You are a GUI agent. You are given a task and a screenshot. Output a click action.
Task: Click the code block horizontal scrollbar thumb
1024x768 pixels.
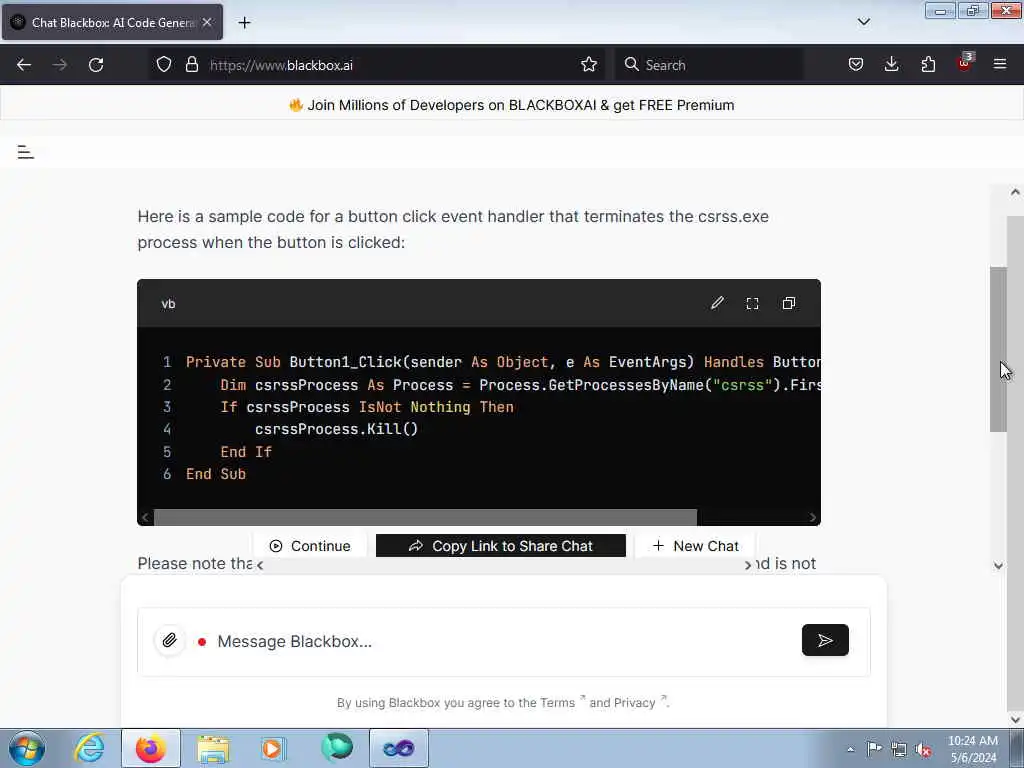pyautogui.click(x=425, y=517)
